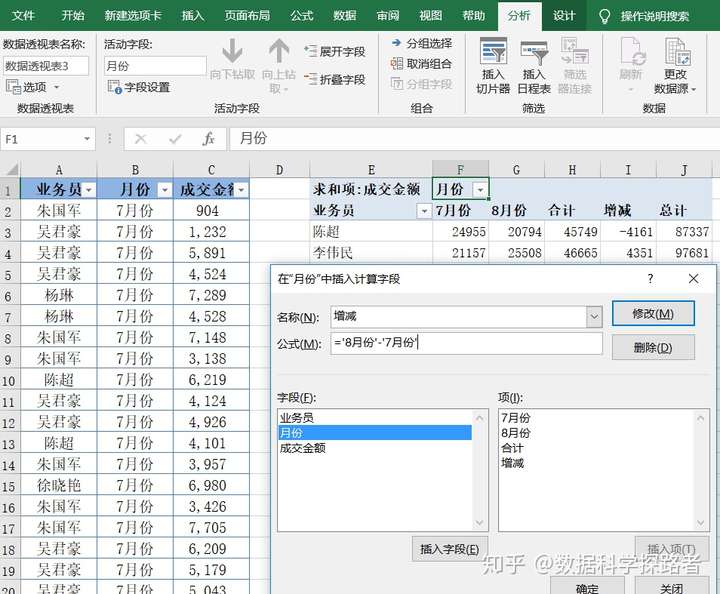Image resolution: width=720 pixels, height=594 pixels.
Task: Insert a timeline with 插入日程表
Action: coord(534,65)
